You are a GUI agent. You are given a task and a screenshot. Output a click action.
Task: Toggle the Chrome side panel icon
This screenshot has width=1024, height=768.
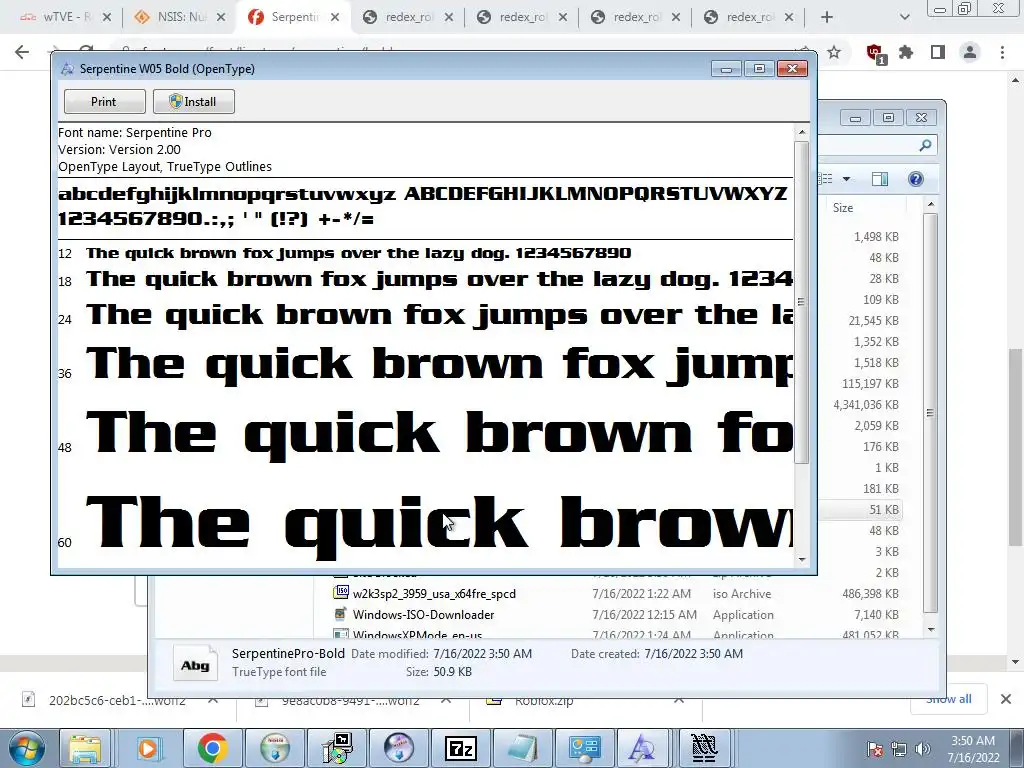coord(938,52)
